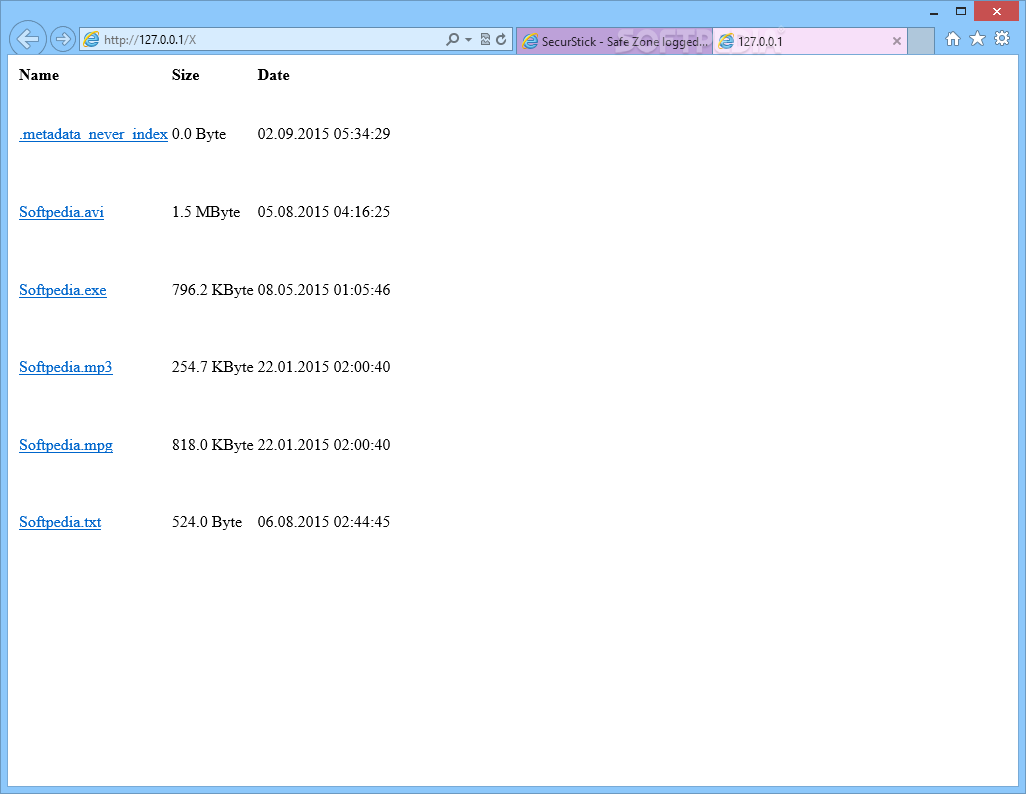1026x794 pixels.
Task: Click the 796.2 KByte size value
Action: [213, 290]
